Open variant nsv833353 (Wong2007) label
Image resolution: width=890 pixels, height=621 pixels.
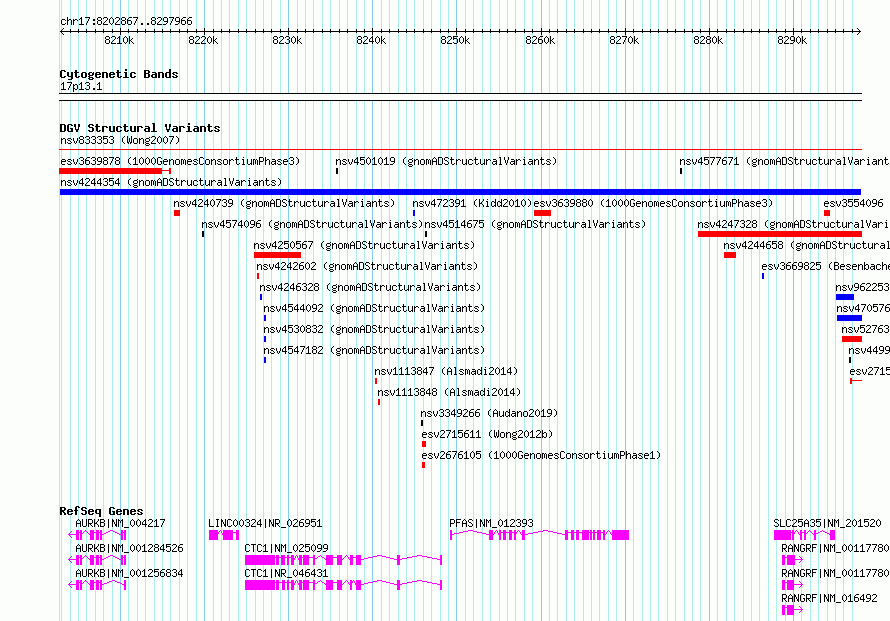click(120, 140)
